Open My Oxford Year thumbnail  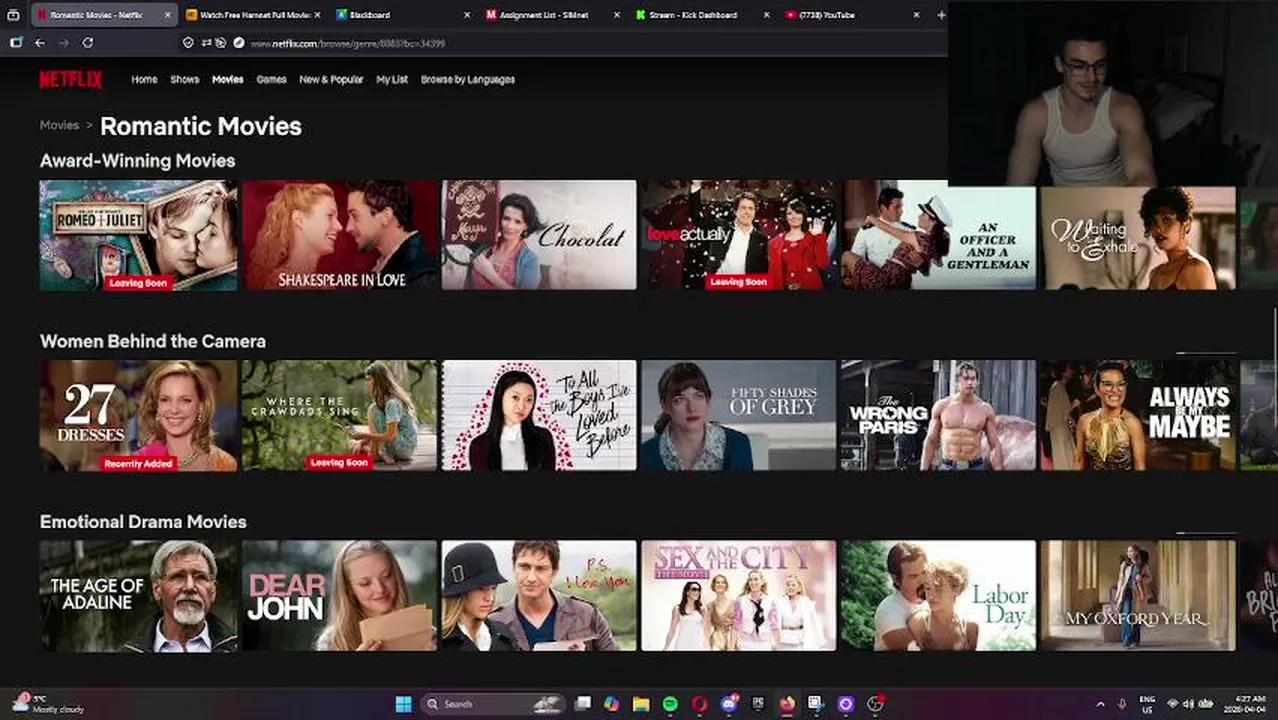(x=1138, y=596)
